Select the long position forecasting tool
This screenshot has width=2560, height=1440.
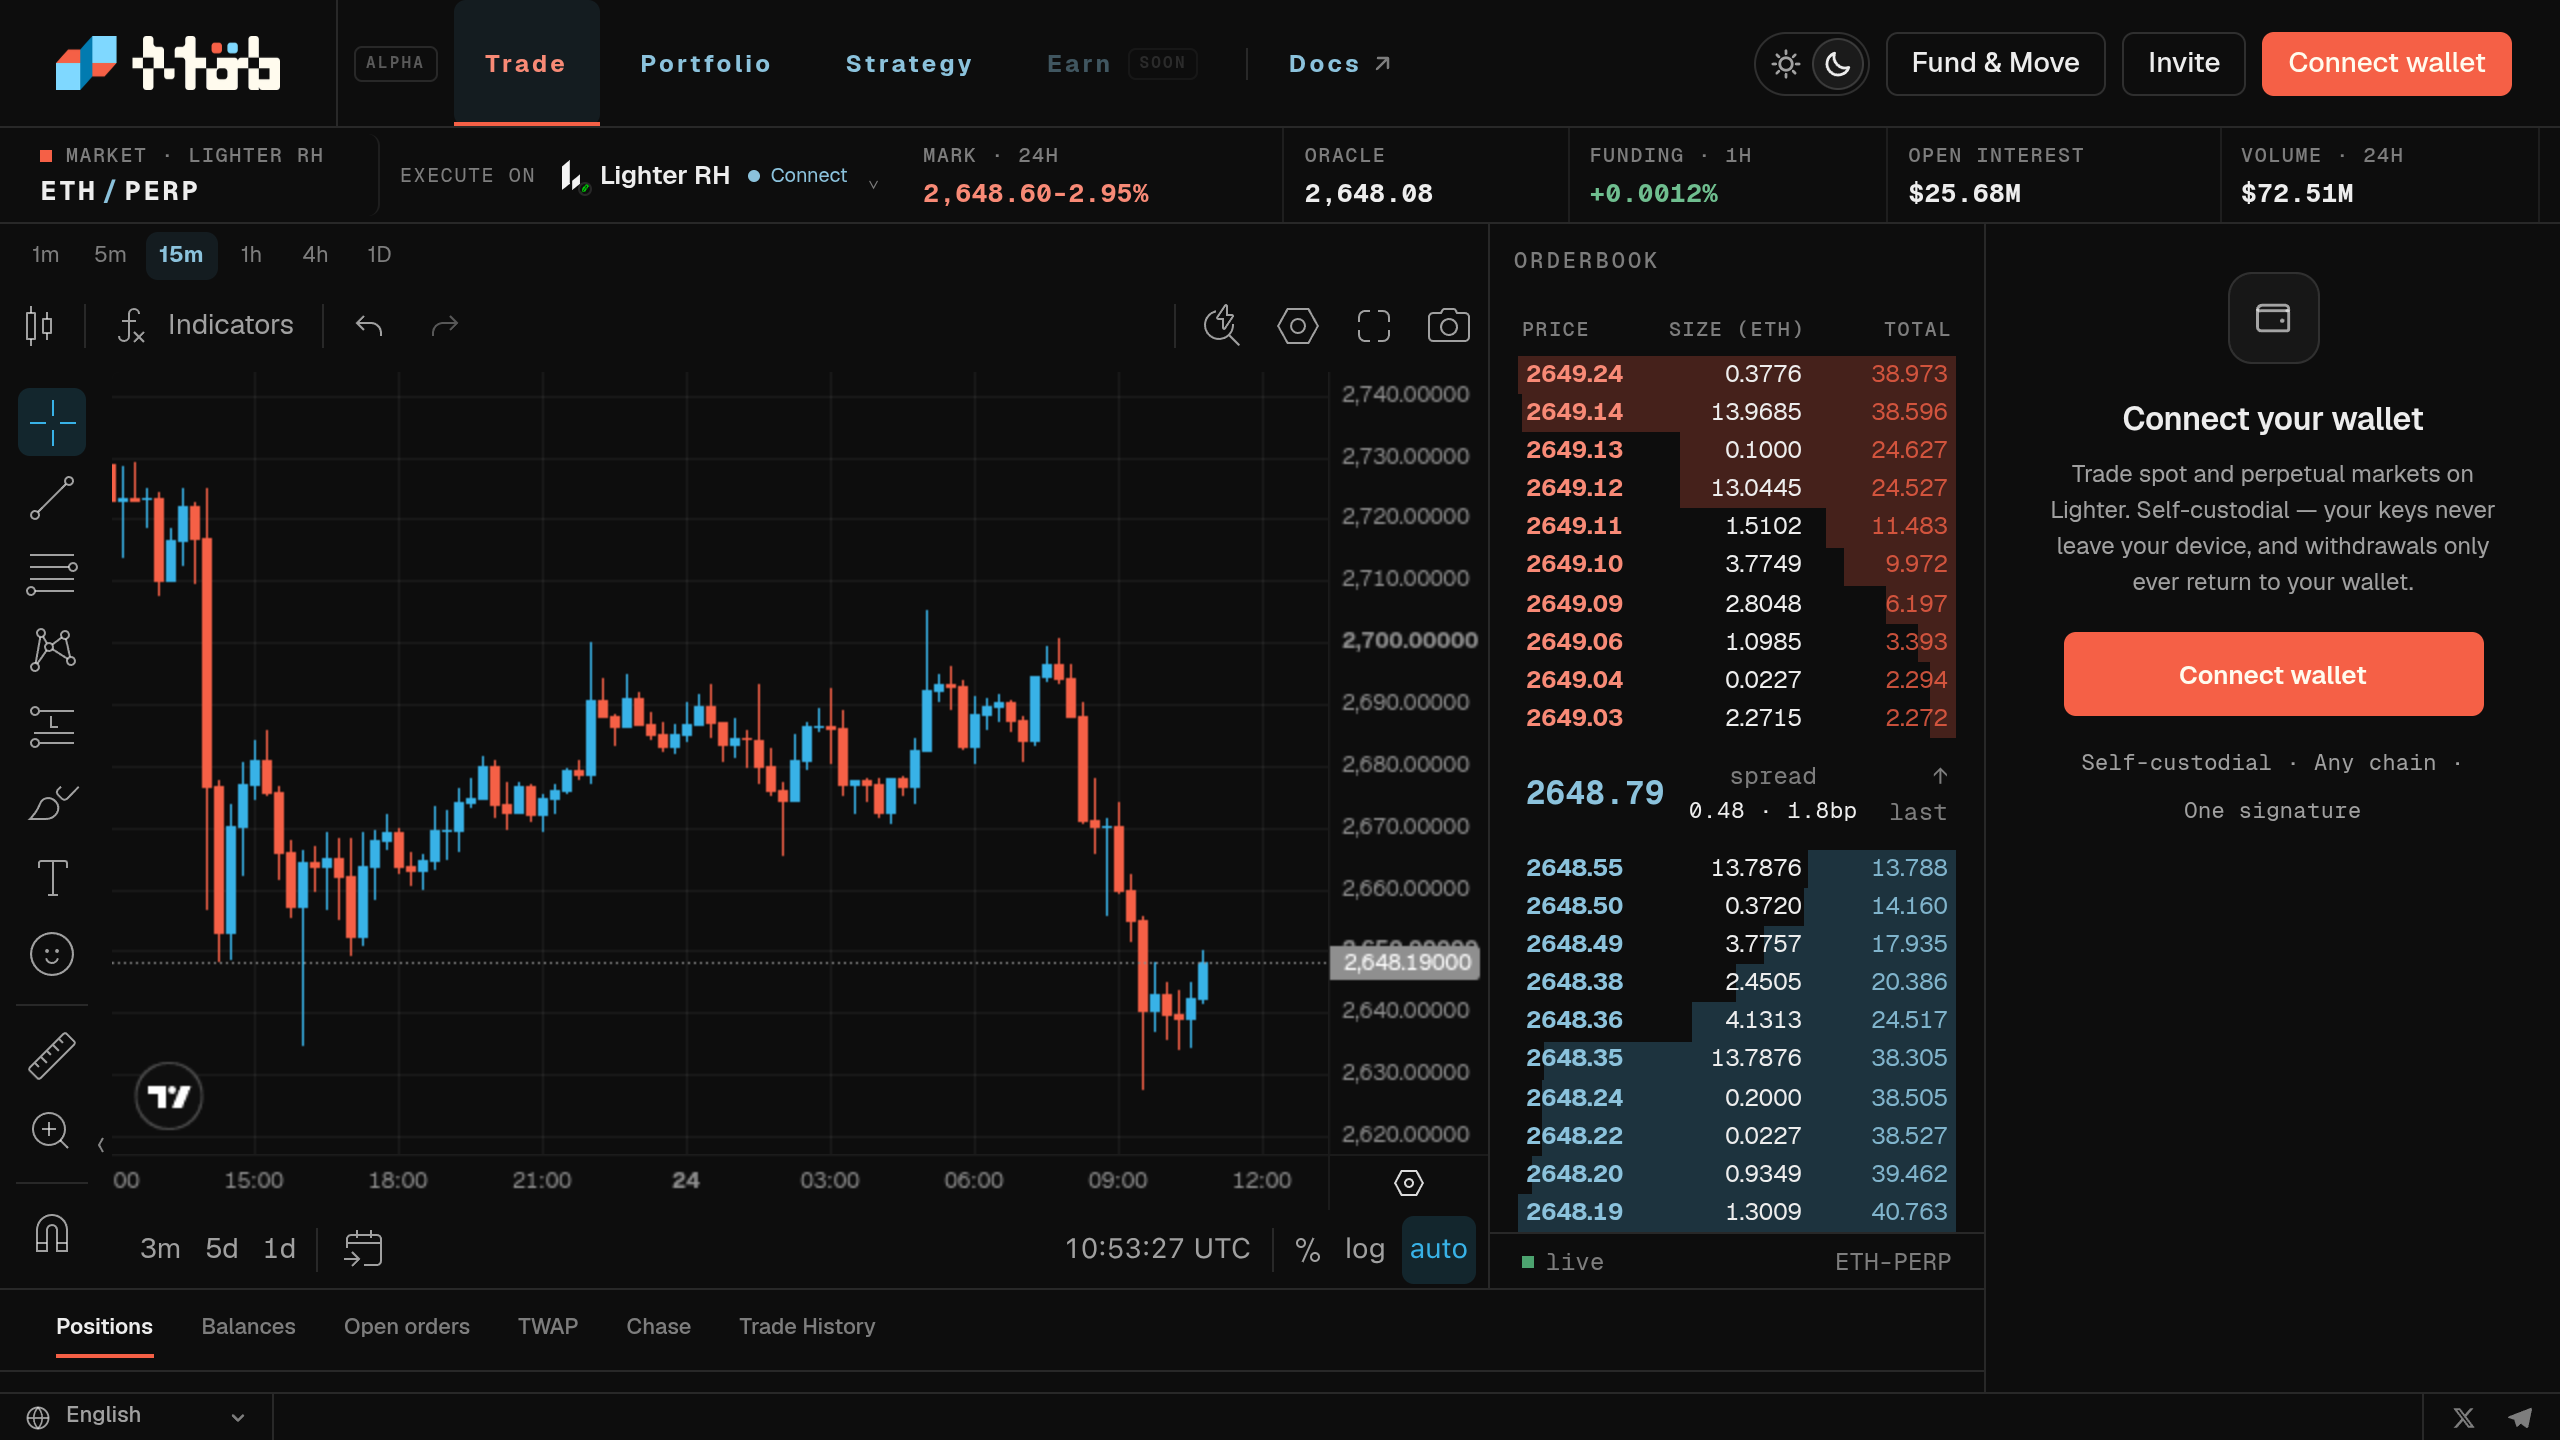(52, 726)
